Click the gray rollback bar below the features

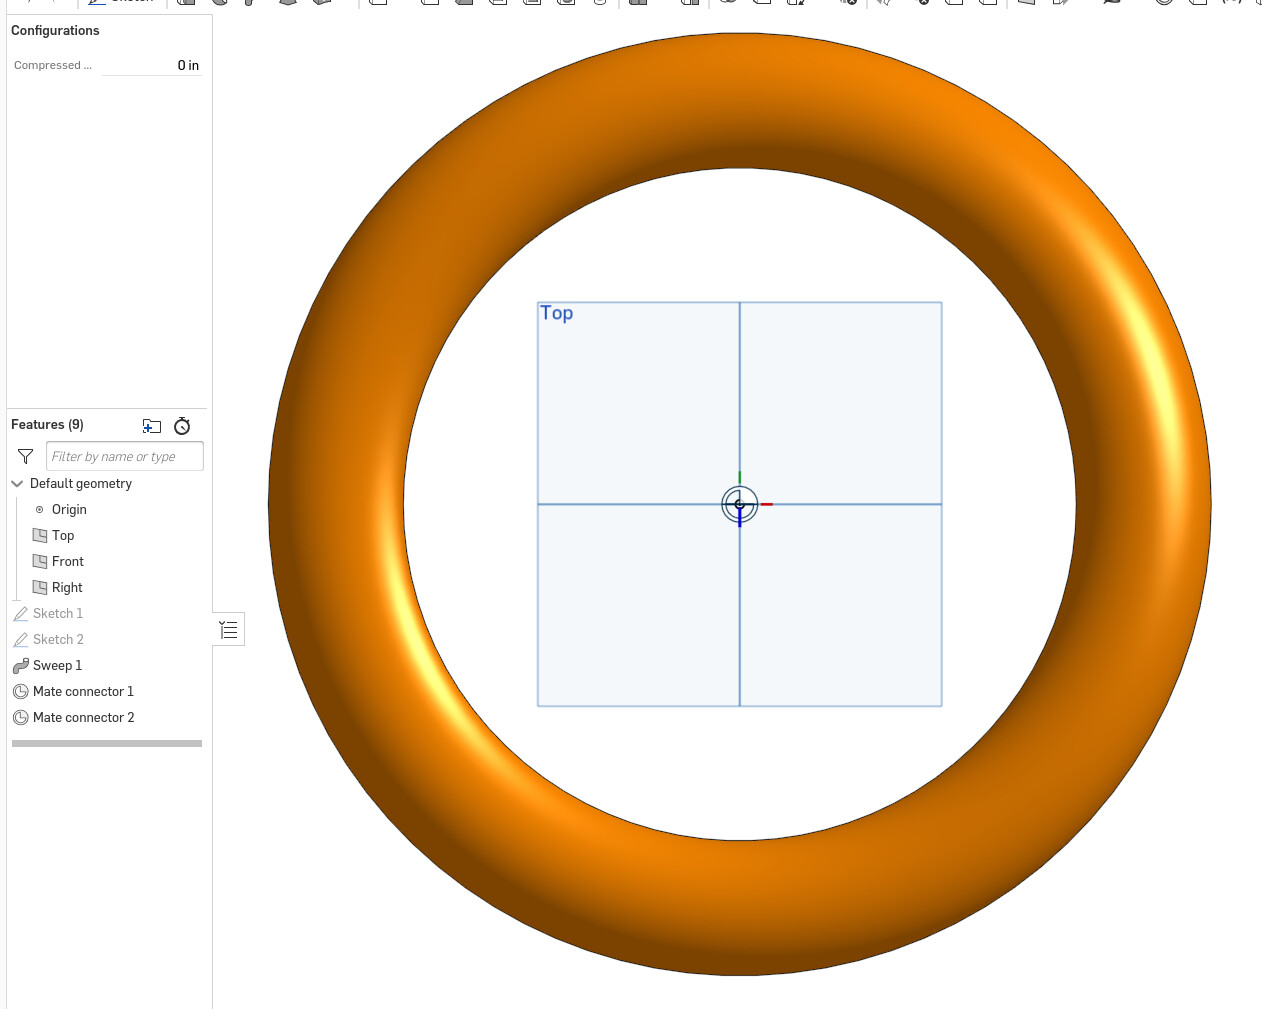pos(107,743)
